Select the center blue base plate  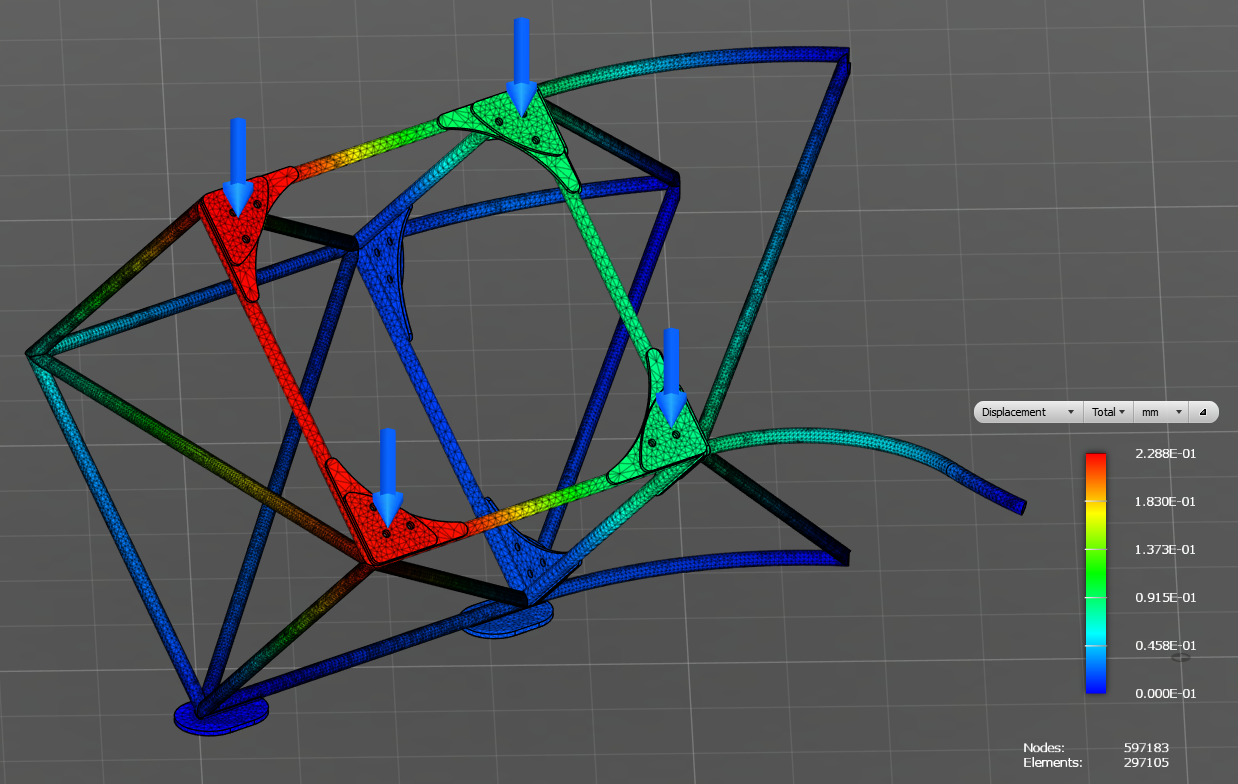coord(508,618)
